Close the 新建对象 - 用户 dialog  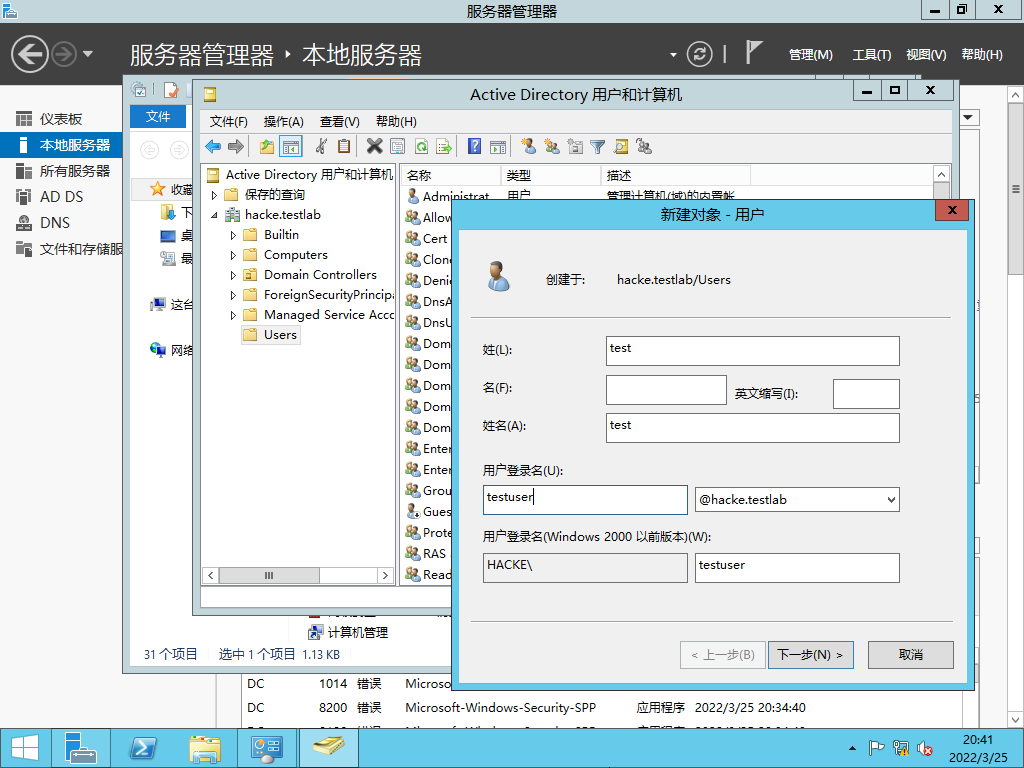952,210
